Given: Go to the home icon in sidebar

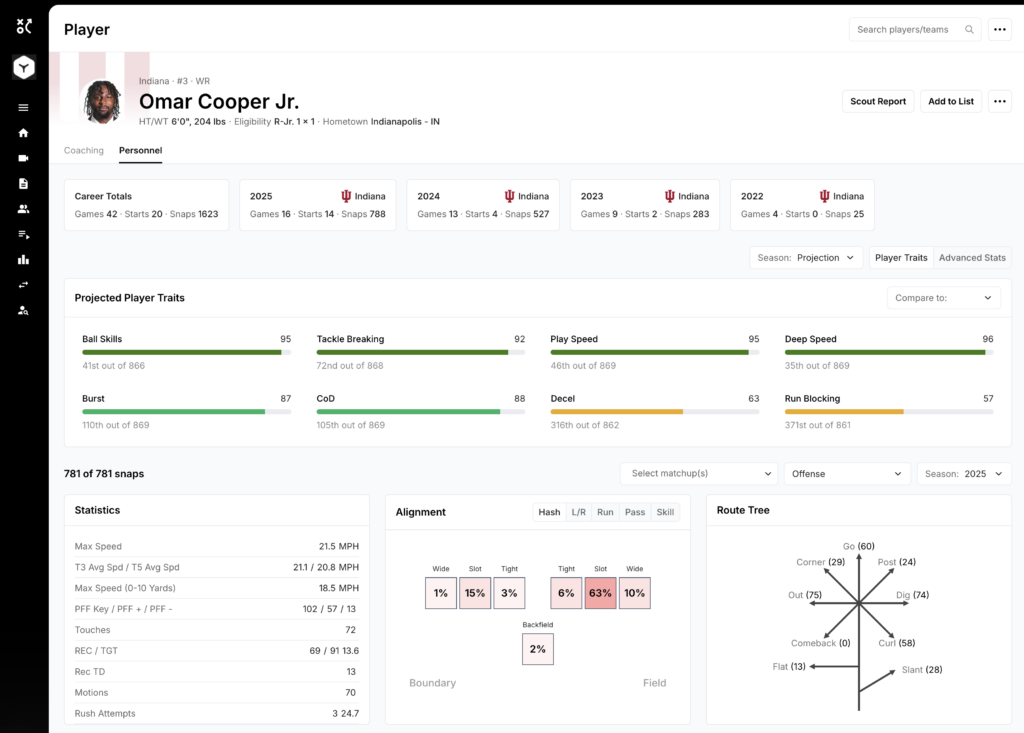Looking at the screenshot, I should click(x=24, y=133).
